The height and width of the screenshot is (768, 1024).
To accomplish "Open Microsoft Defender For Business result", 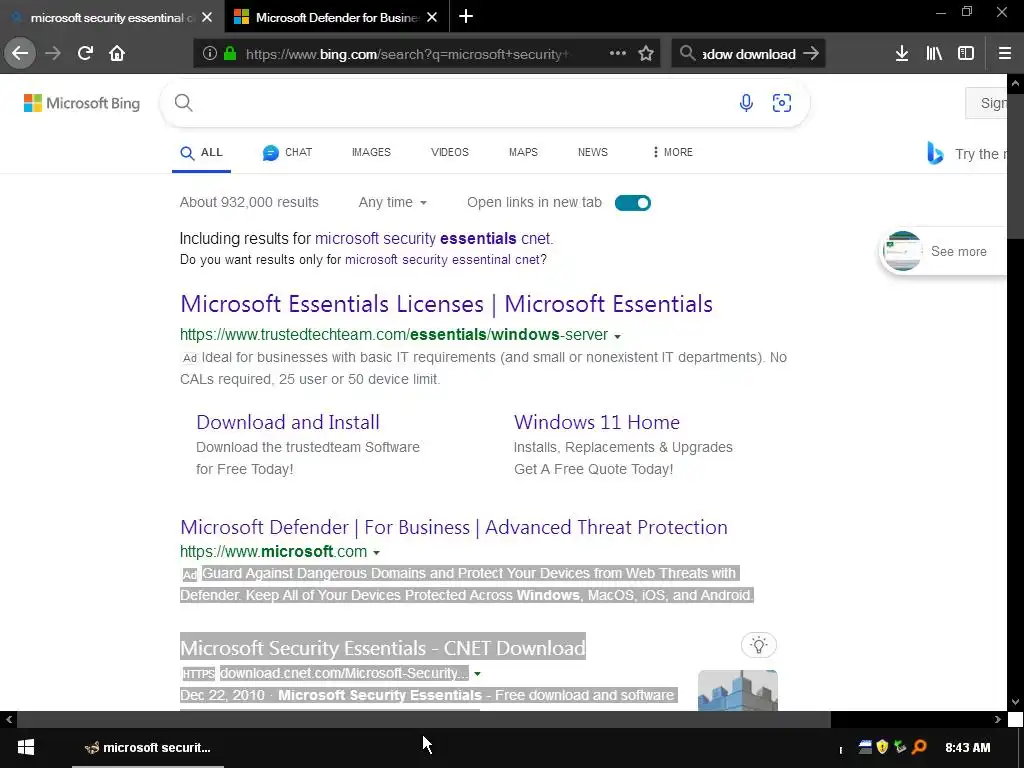I will [x=453, y=527].
